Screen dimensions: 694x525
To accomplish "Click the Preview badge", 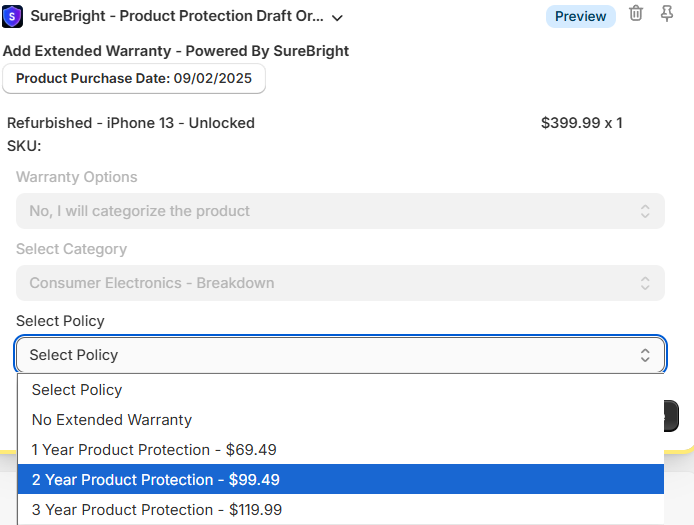I will (580, 16).
